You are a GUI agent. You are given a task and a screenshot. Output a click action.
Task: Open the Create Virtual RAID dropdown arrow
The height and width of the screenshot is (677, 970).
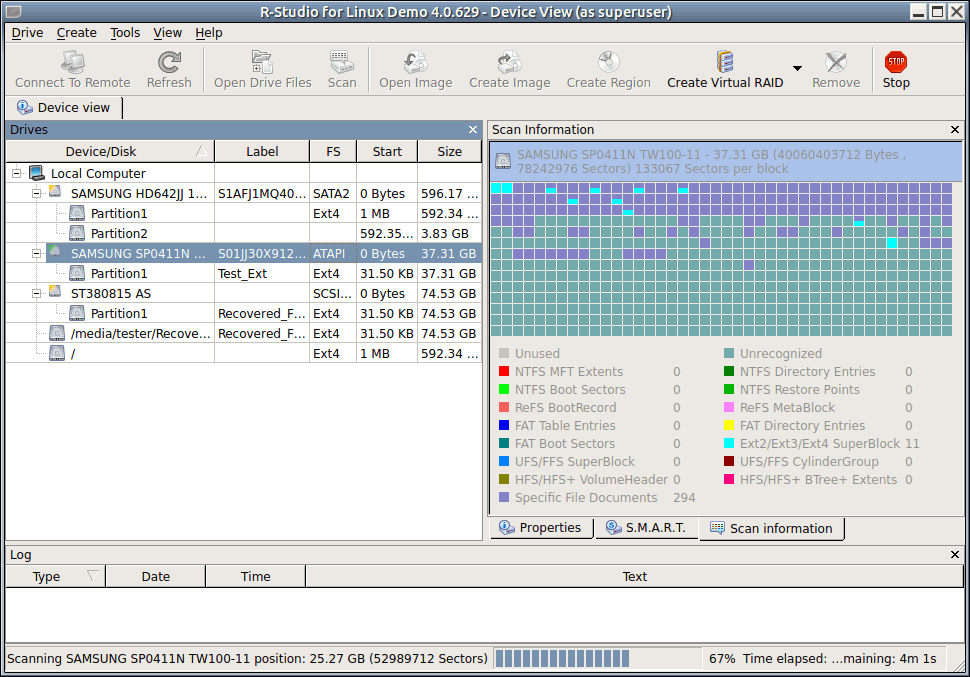point(797,68)
